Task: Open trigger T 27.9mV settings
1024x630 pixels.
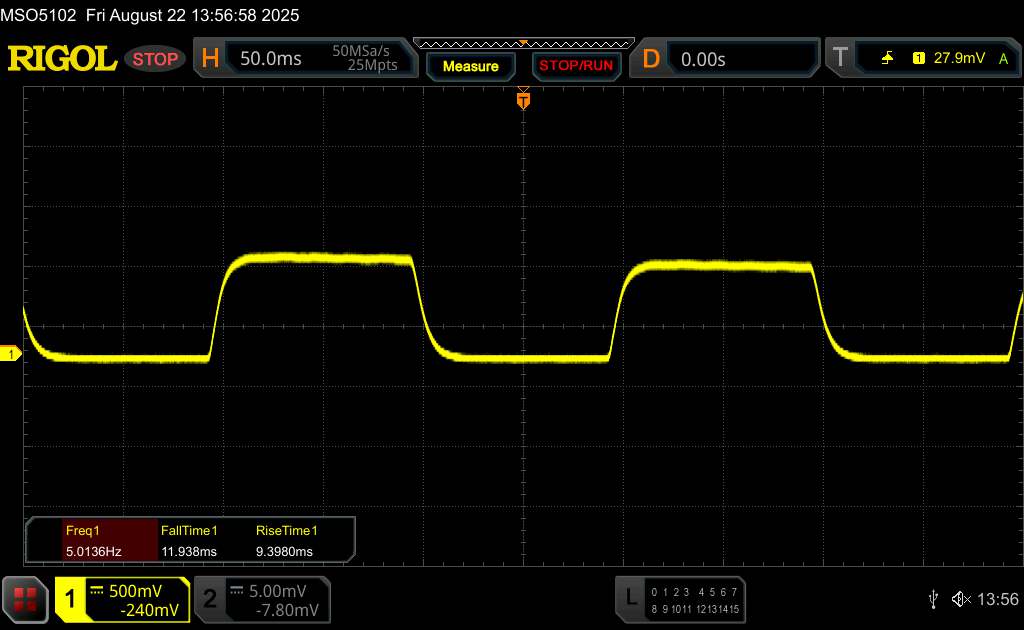Action: pos(920,59)
